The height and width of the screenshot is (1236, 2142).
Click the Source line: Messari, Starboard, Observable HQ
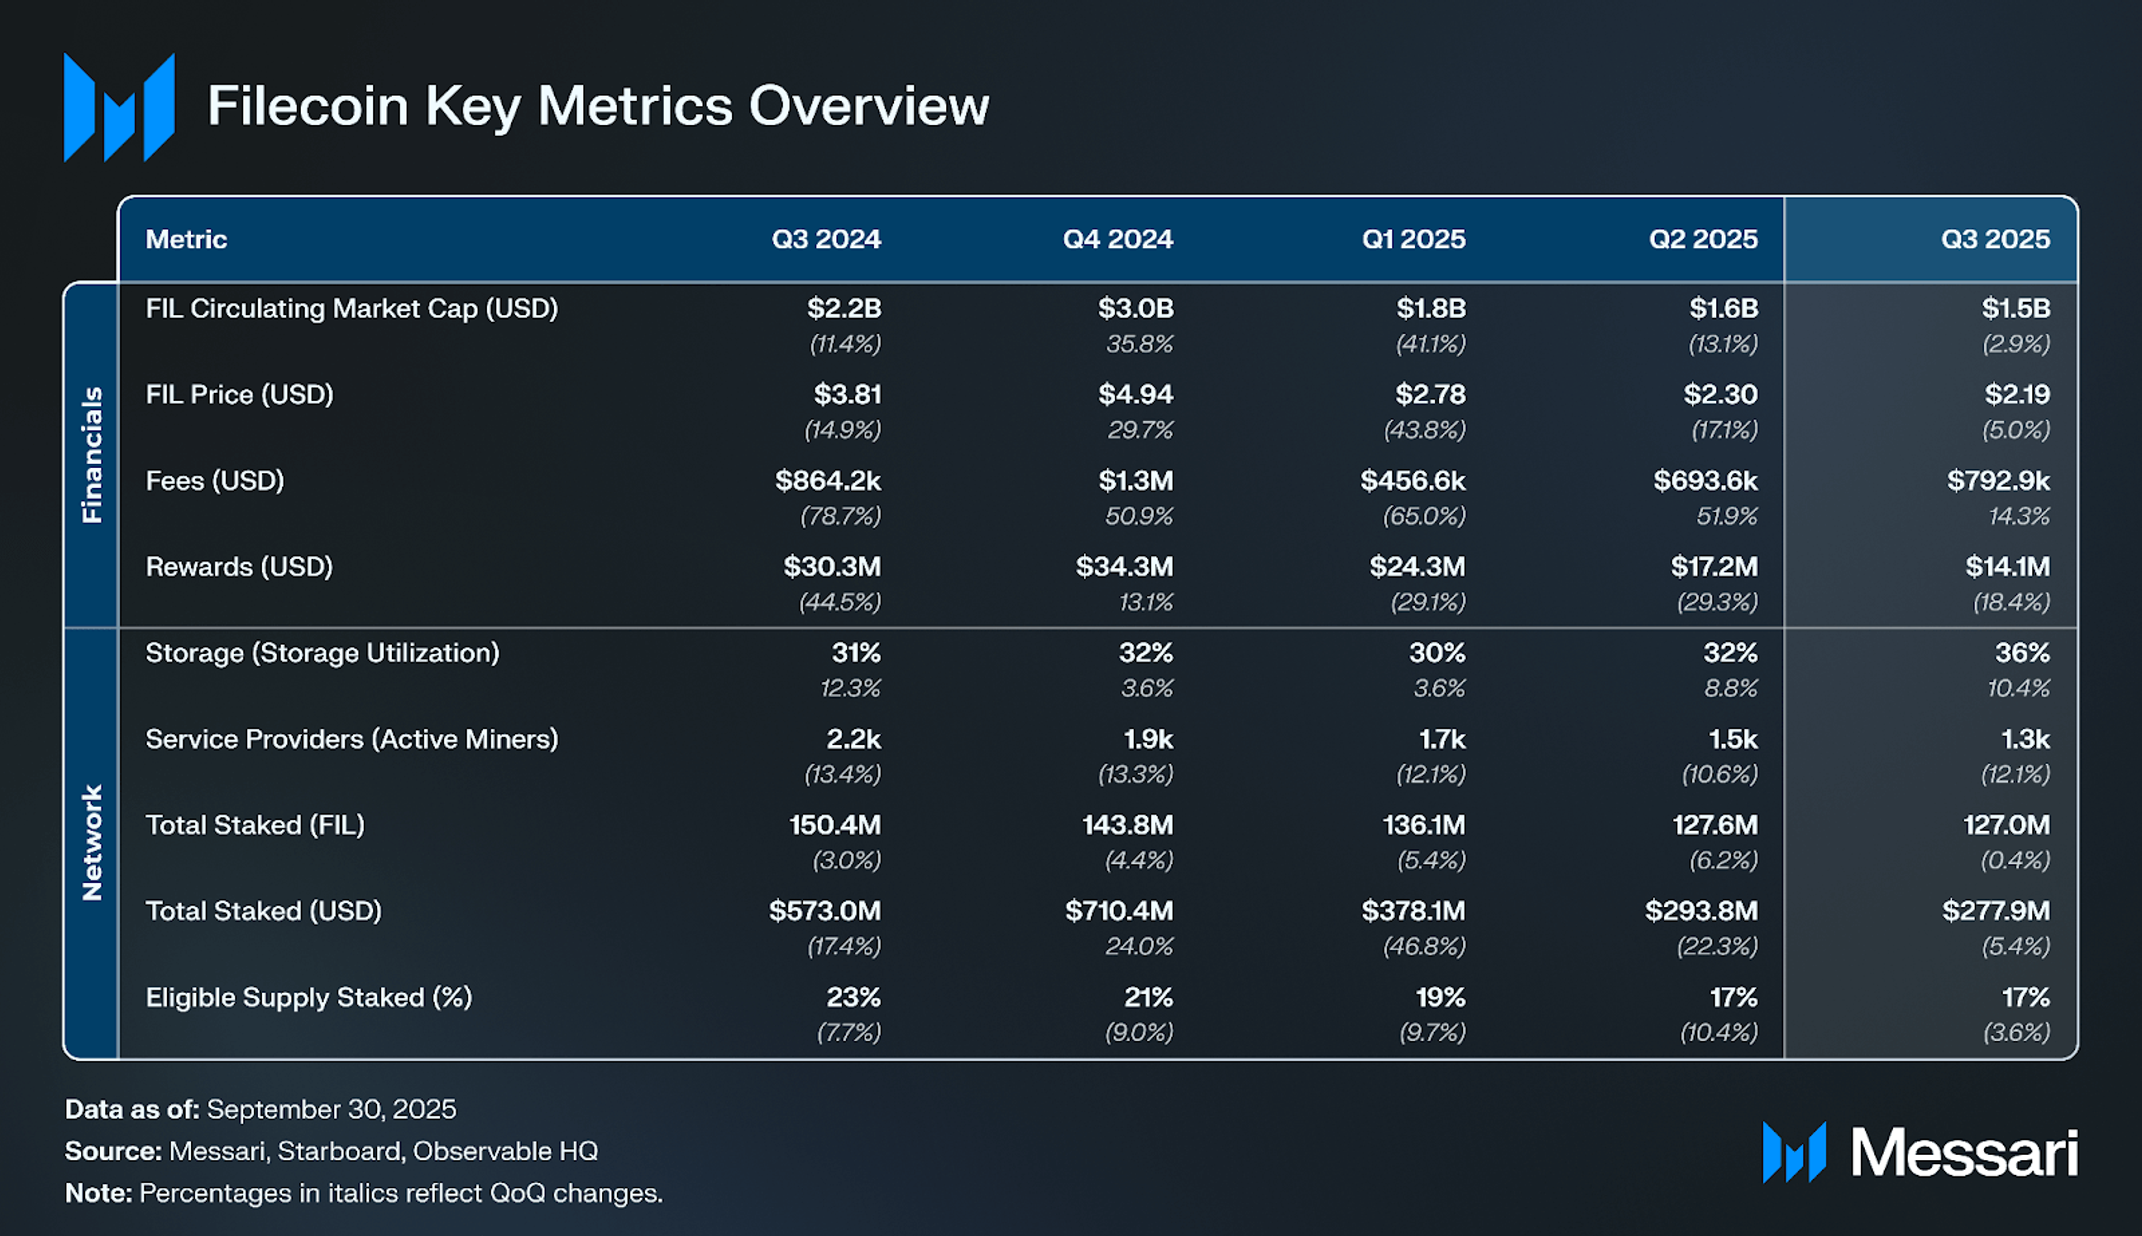(x=331, y=1151)
